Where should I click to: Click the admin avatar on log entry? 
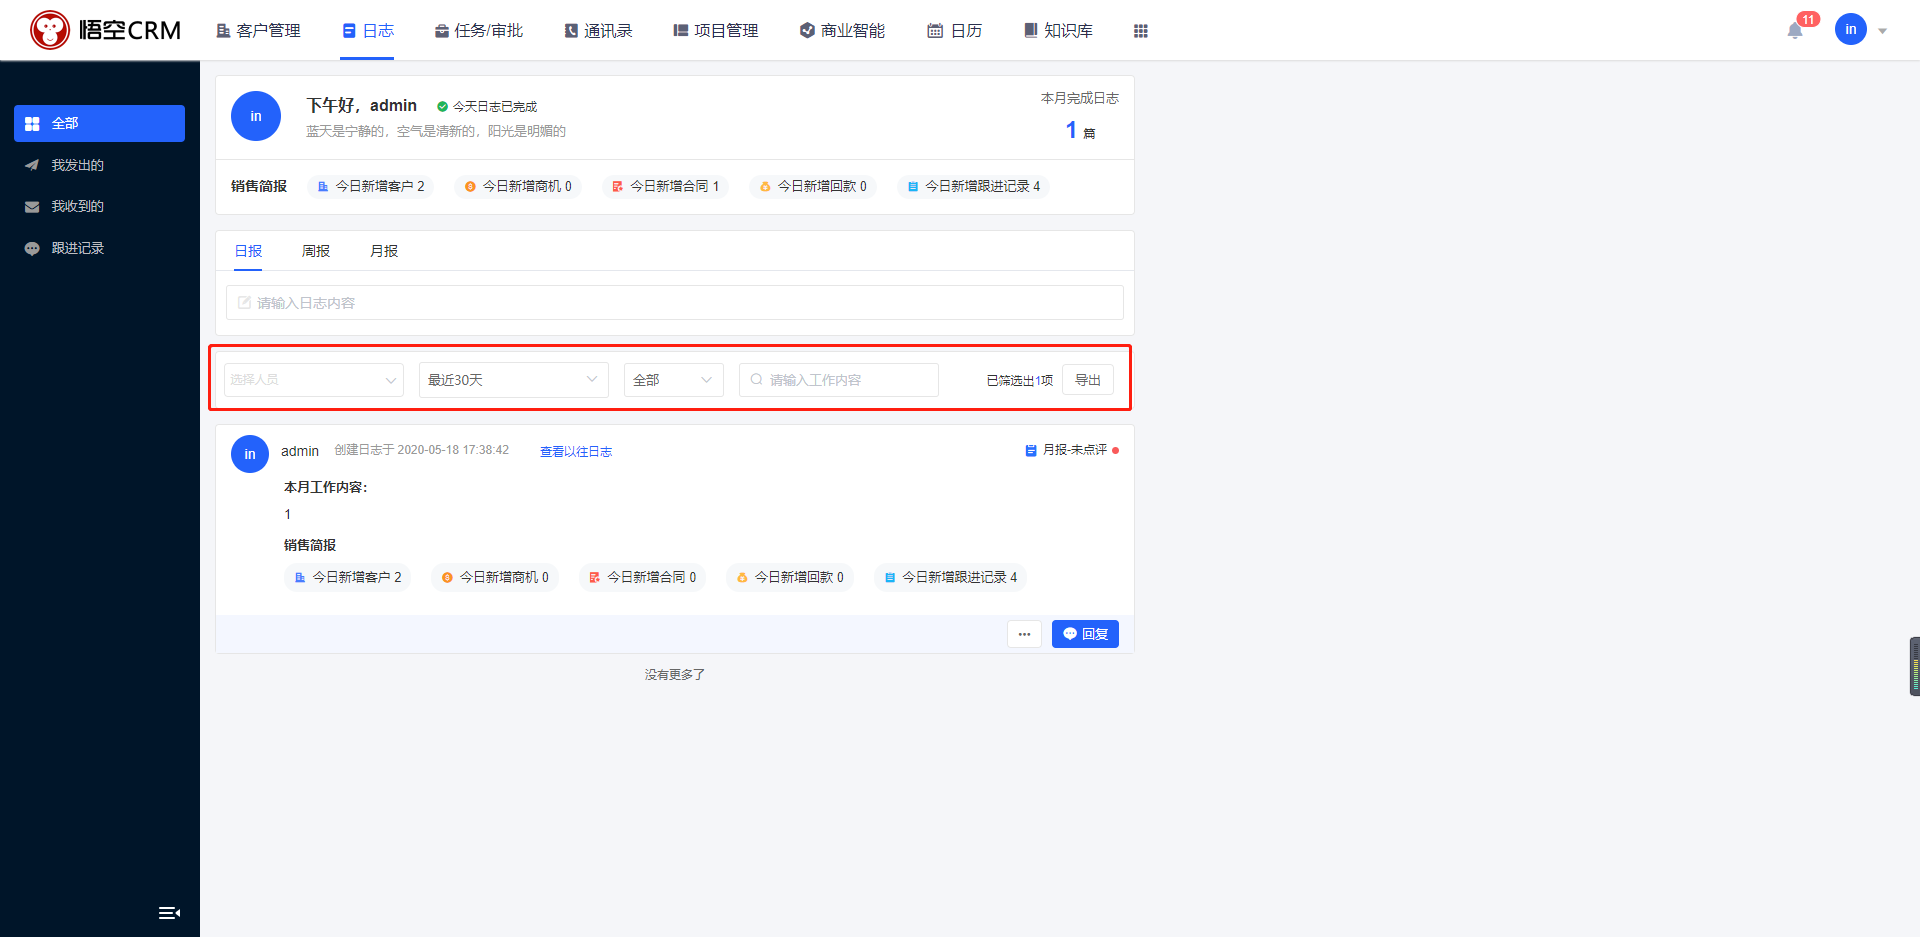pyautogui.click(x=250, y=454)
